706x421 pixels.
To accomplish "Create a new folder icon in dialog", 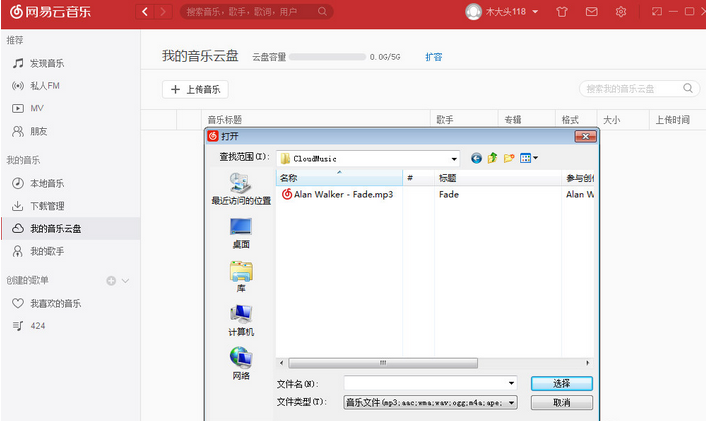I will click(x=509, y=158).
